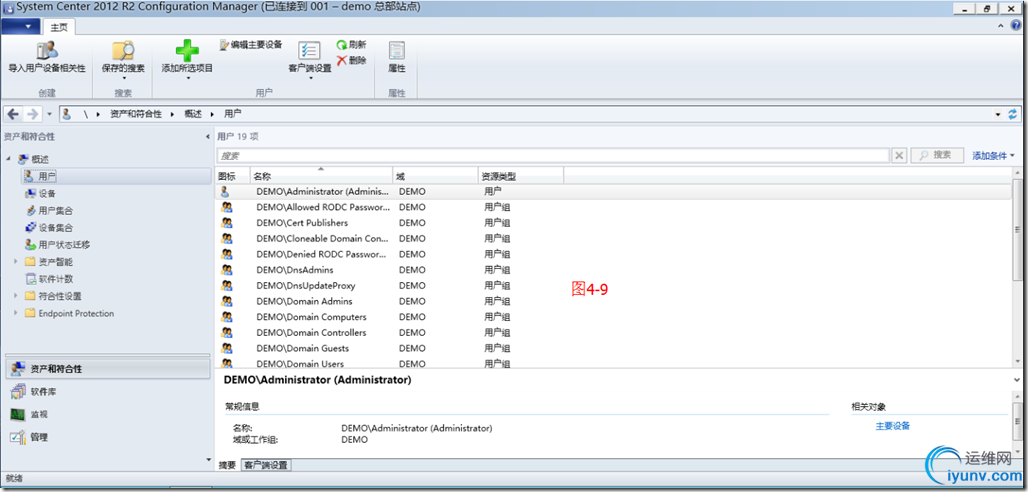Click group icon for DEMO\Cert Publishers
This screenshot has height=492, width=1028.
[x=227, y=223]
